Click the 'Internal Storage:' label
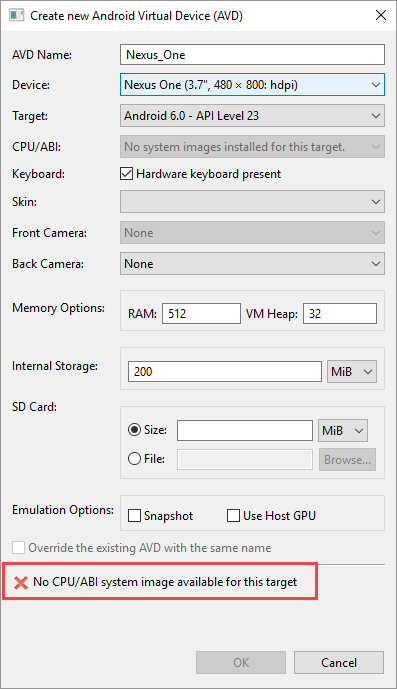Screen dimensions: 397x689 (x=55, y=366)
